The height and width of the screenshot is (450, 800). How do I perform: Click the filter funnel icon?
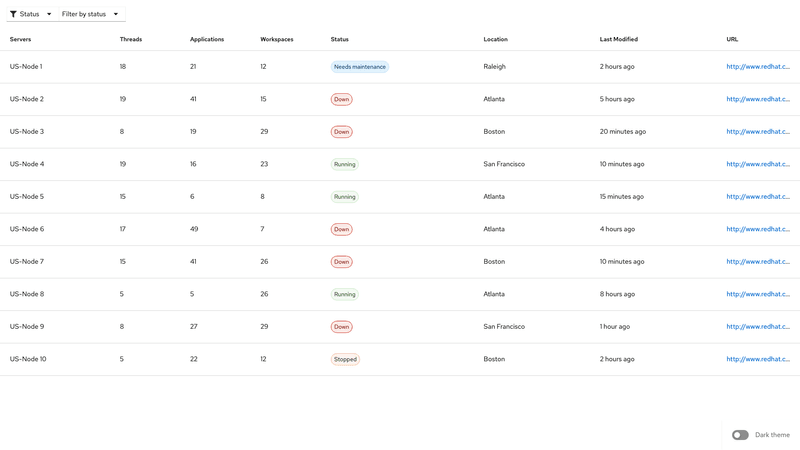click(x=13, y=14)
